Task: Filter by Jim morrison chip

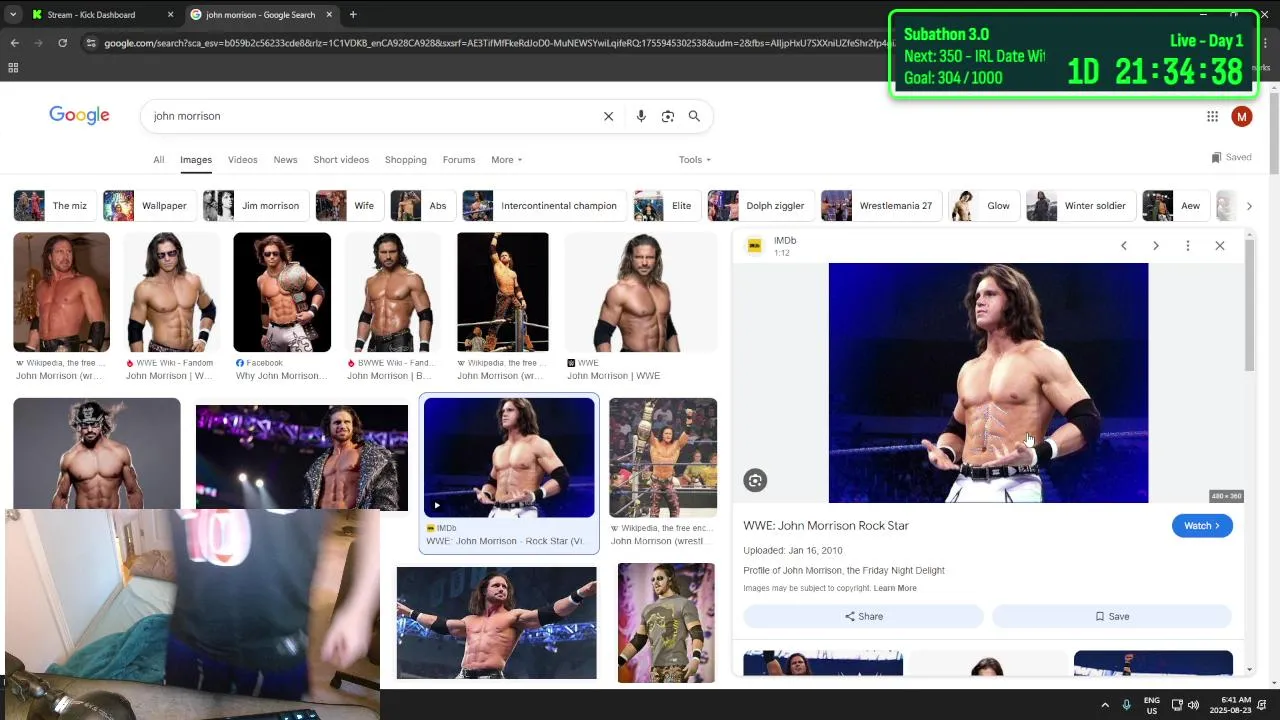Action: tap(255, 206)
